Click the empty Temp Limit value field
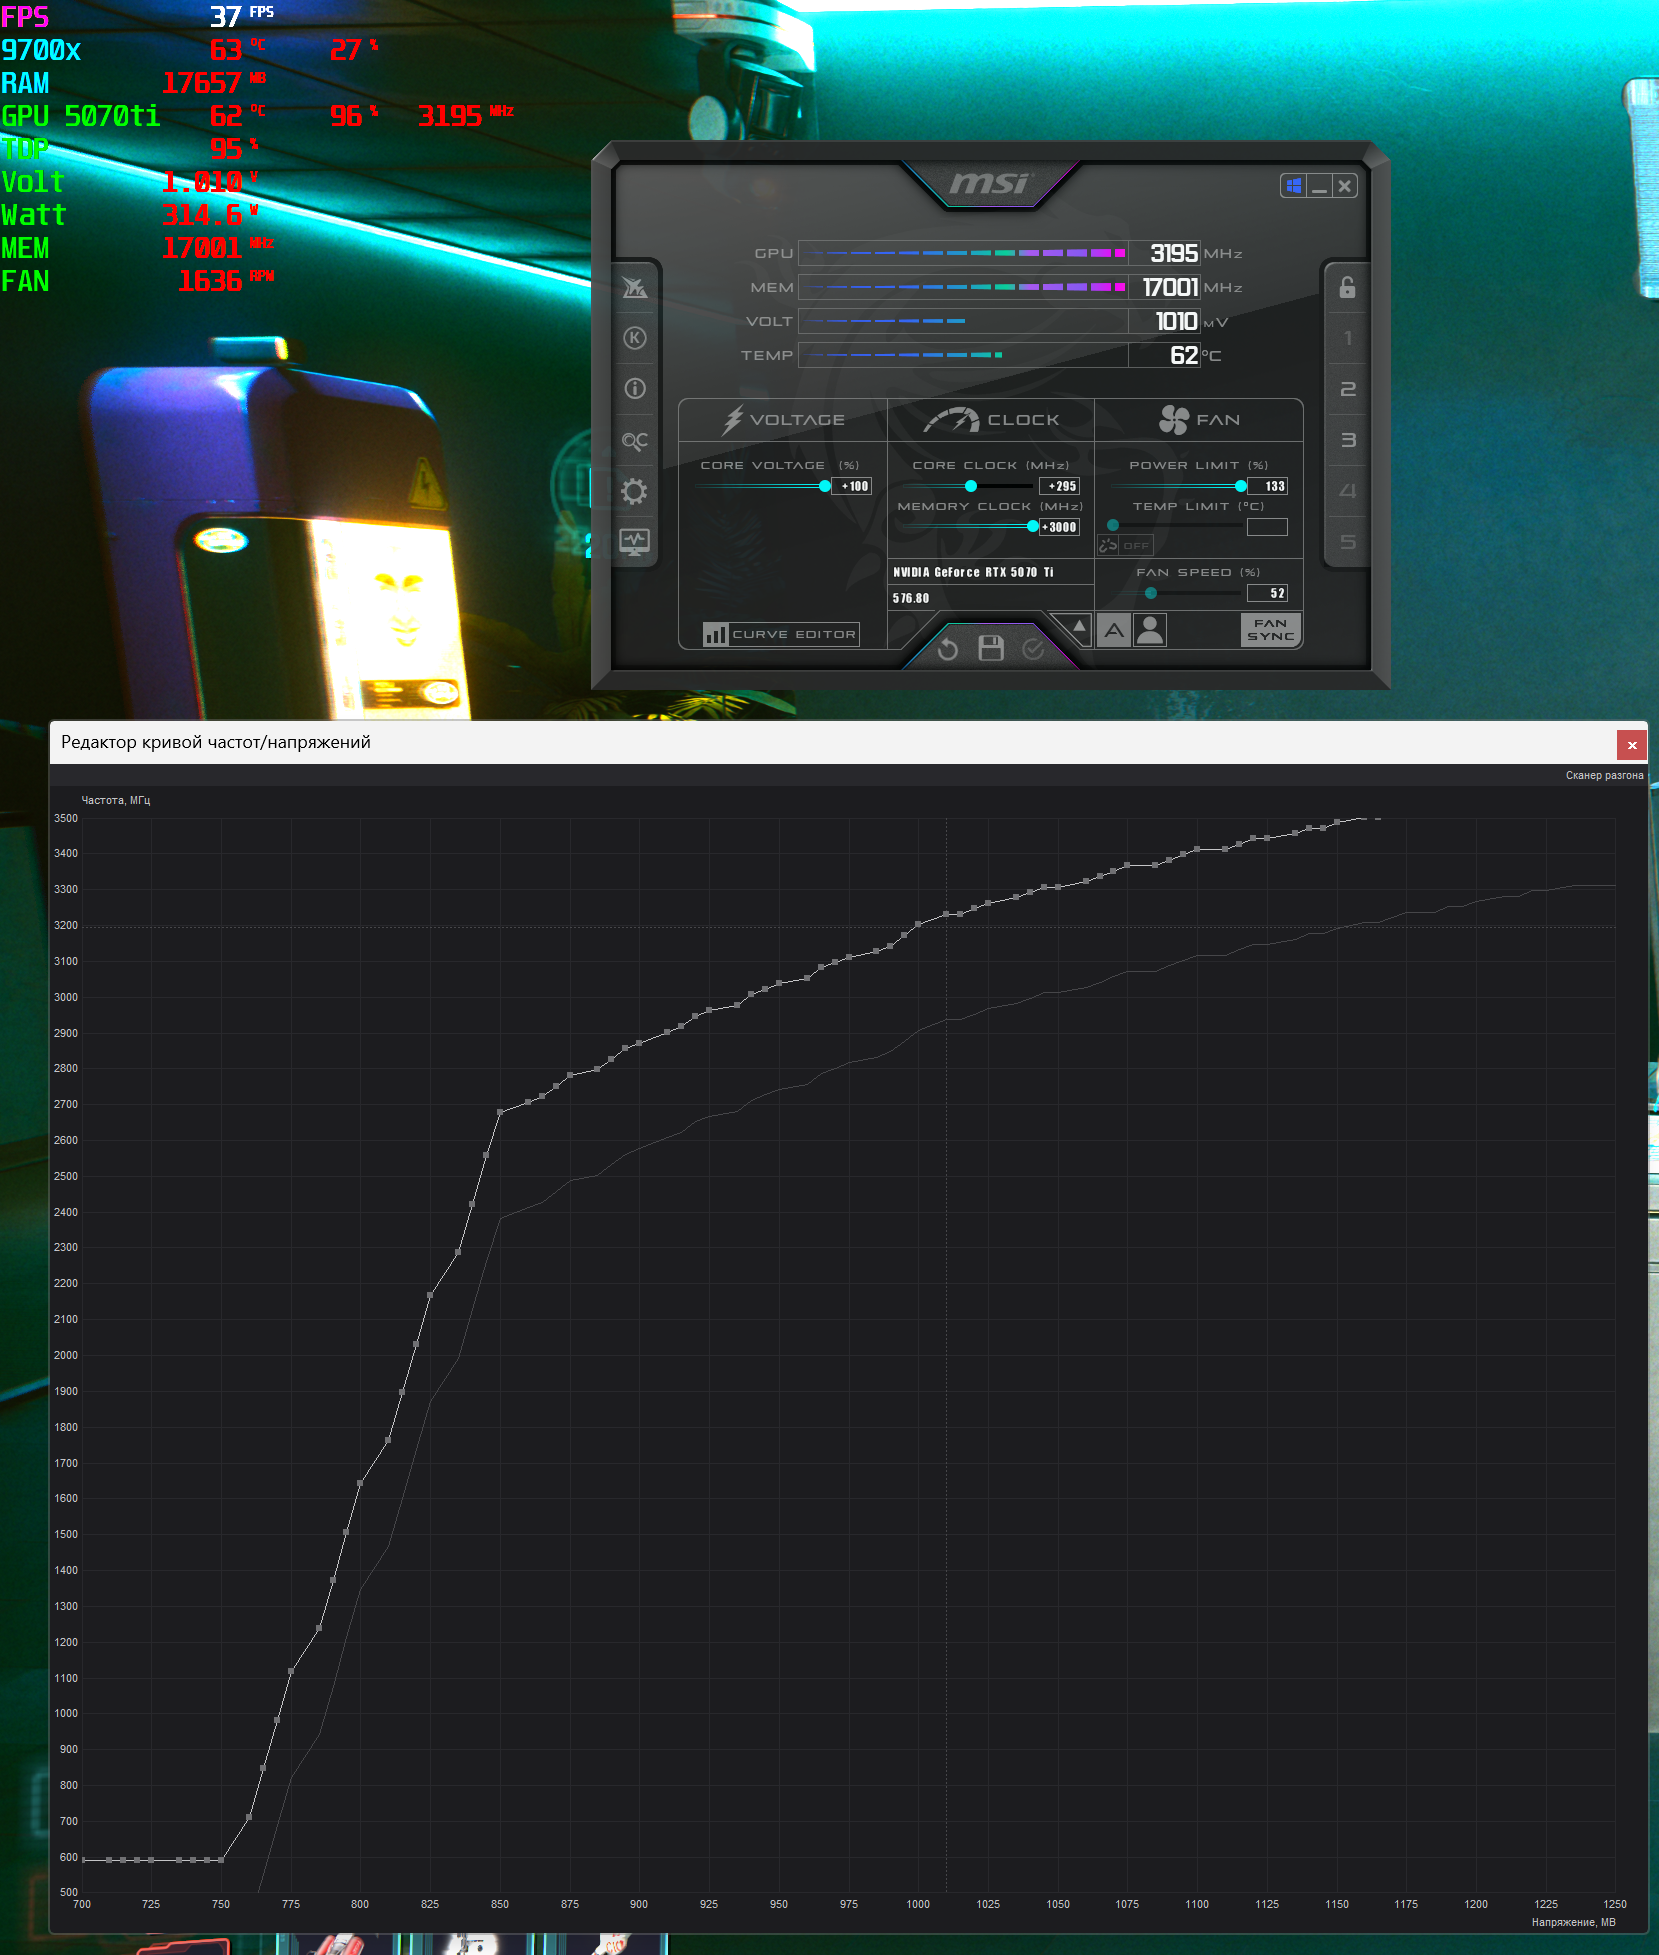This screenshot has height=1955, width=1659. click(1268, 527)
